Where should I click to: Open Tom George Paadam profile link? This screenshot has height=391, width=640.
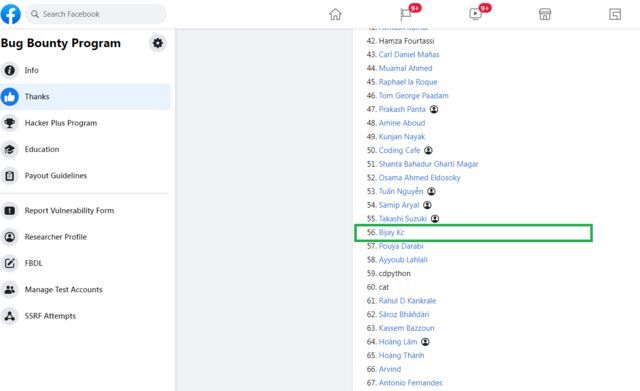point(413,96)
